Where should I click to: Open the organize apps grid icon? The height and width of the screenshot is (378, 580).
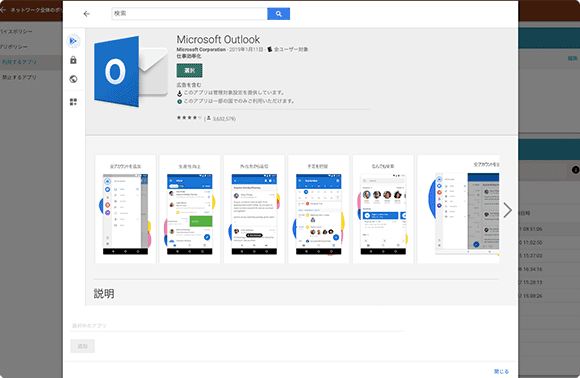73,102
